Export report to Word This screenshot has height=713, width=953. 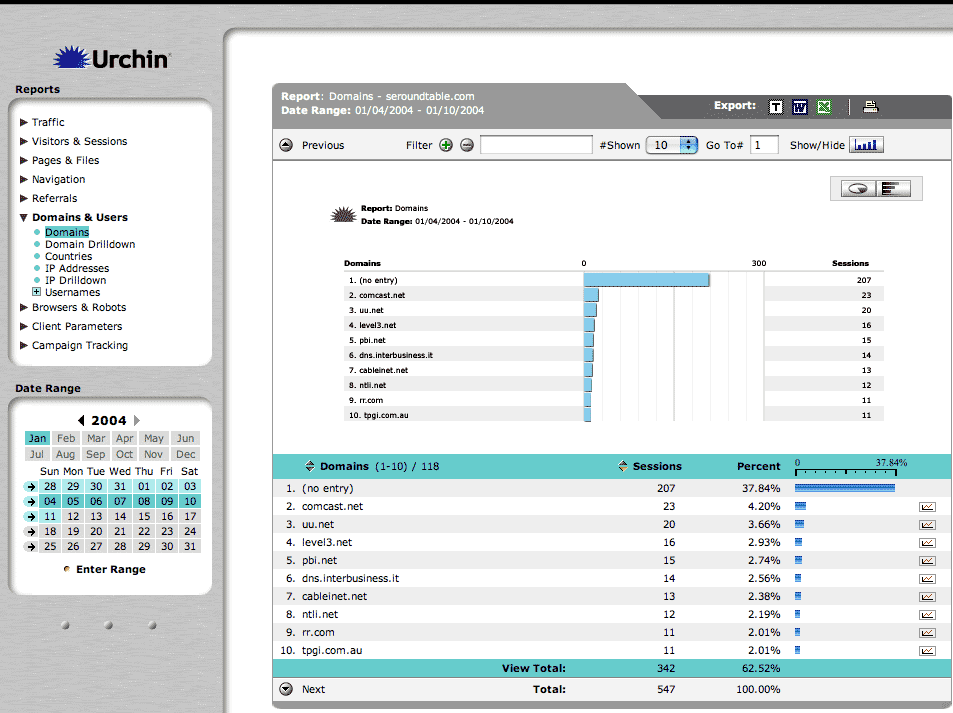click(800, 107)
